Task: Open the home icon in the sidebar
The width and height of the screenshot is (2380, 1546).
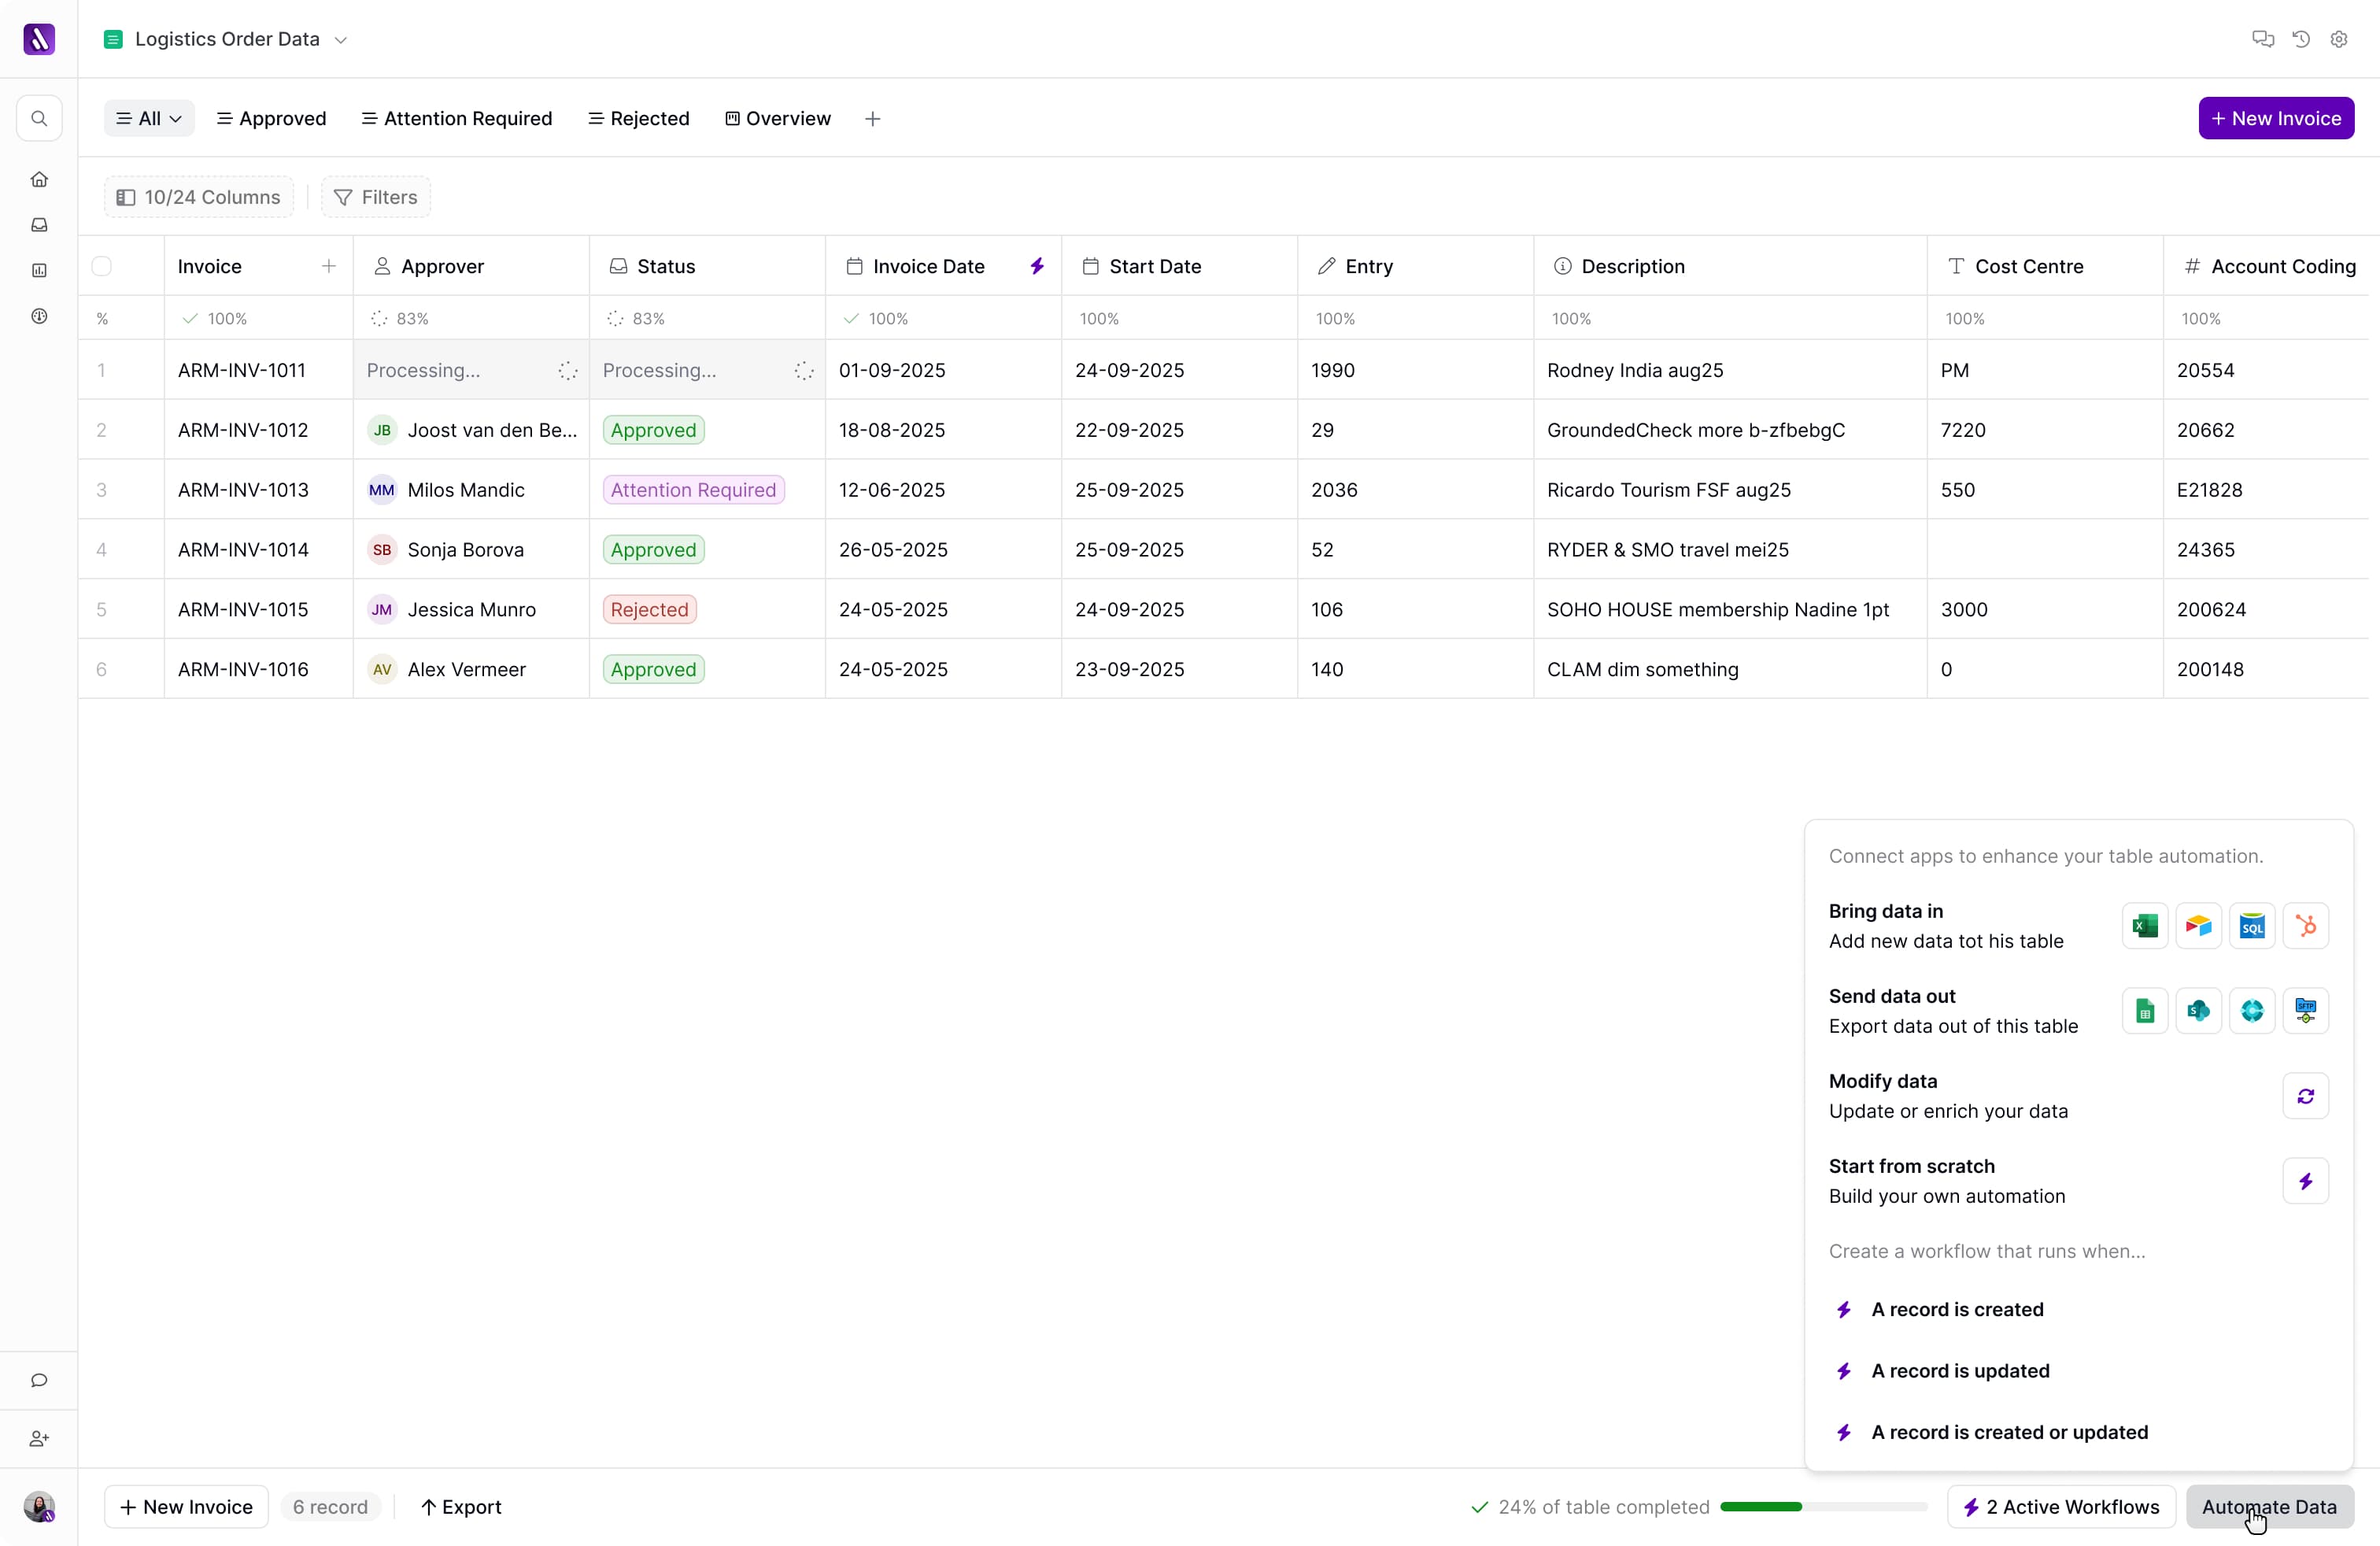Action: coord(39,180)
